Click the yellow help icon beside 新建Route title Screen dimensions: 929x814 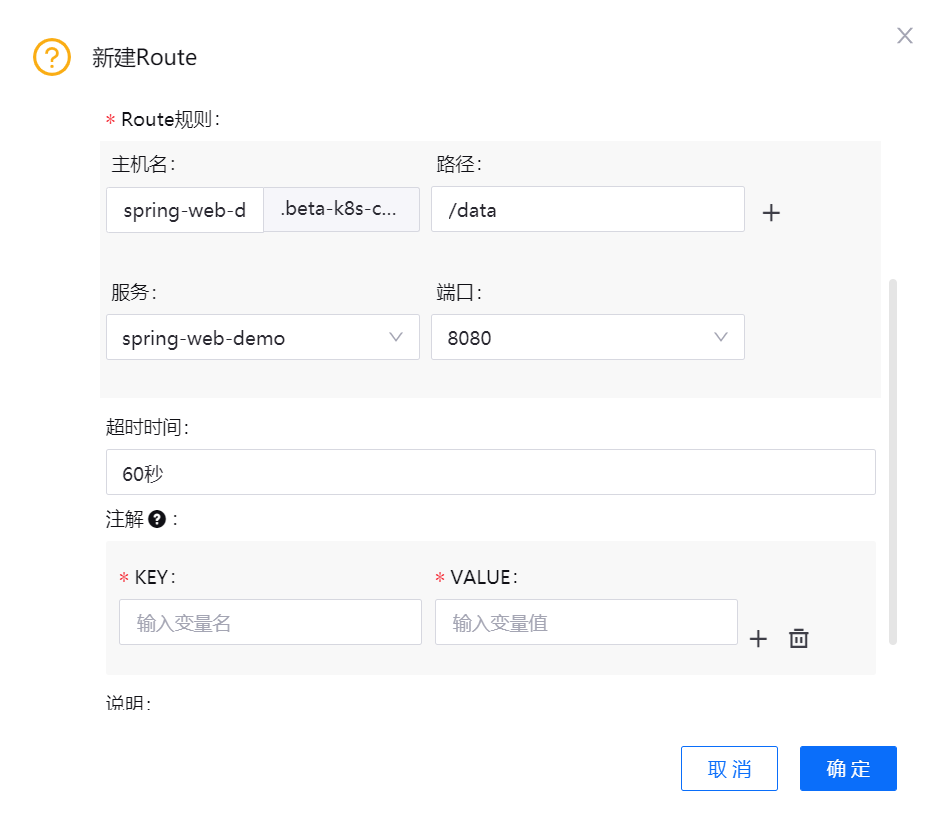pos(51,57)
